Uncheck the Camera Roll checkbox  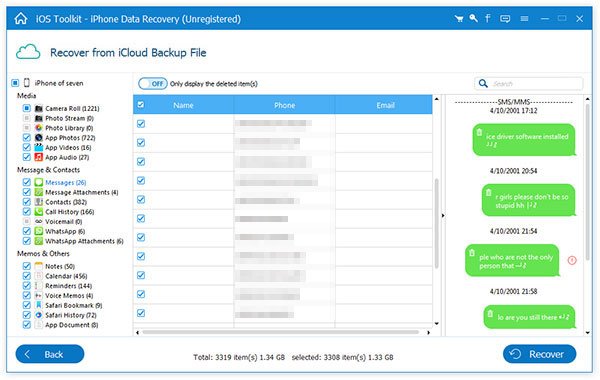pyautogui.click(x=26, y=108)
